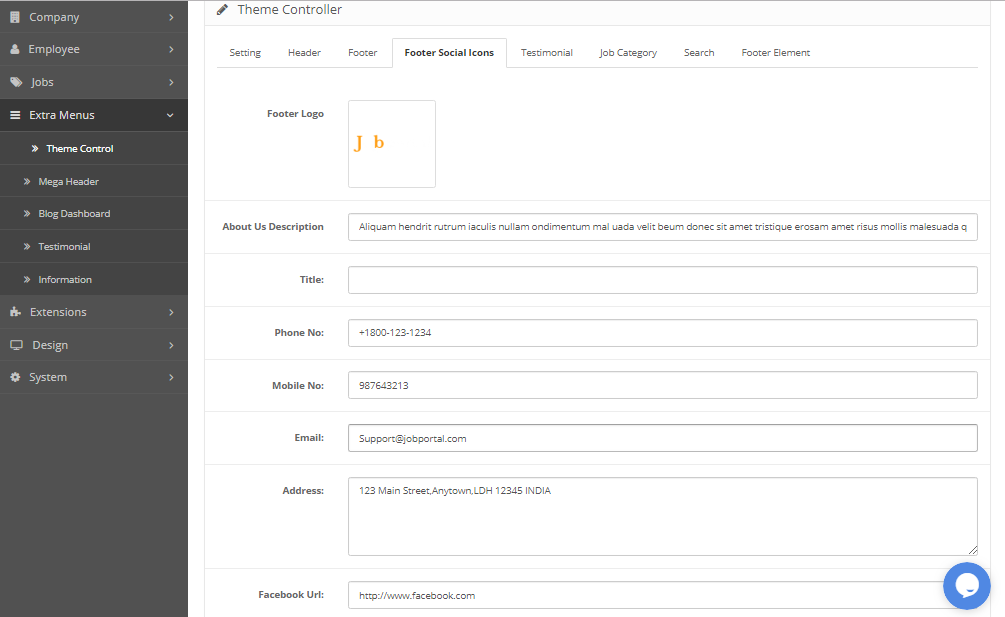Expand the System menu arrow
1005x617 pixels.
171,377
